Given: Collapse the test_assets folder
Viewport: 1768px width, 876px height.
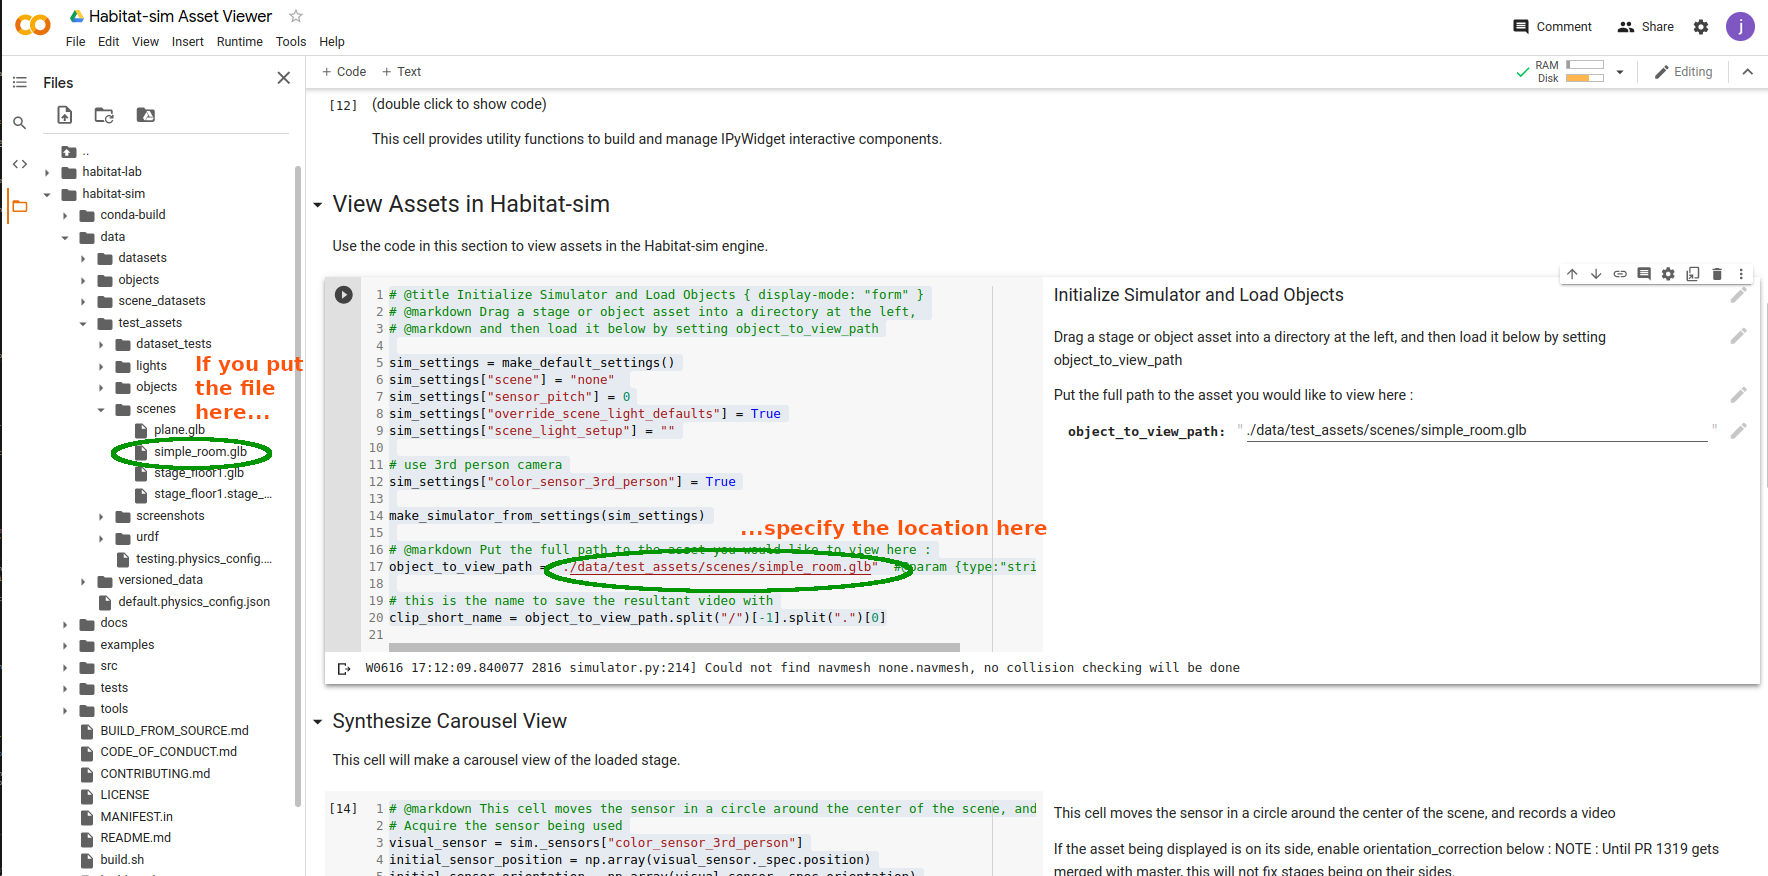Looking at the screenshot, I should point(83,323).
